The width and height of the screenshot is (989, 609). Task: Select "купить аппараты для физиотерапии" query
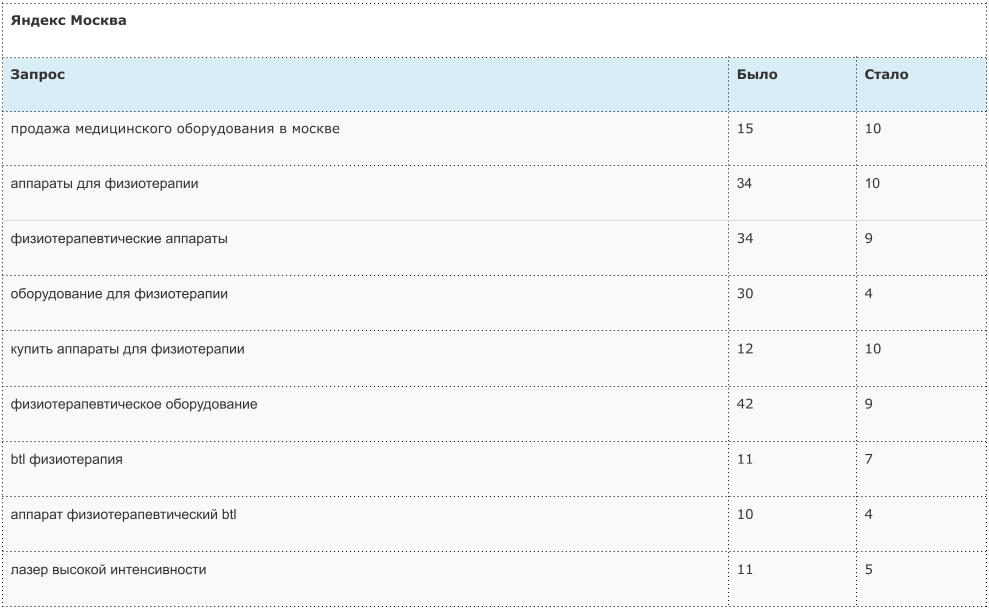[127, 349]
